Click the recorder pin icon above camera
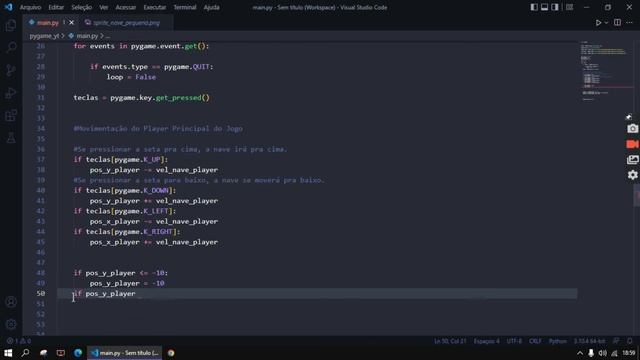Screen dimensions: 640x360 point(629,117)
